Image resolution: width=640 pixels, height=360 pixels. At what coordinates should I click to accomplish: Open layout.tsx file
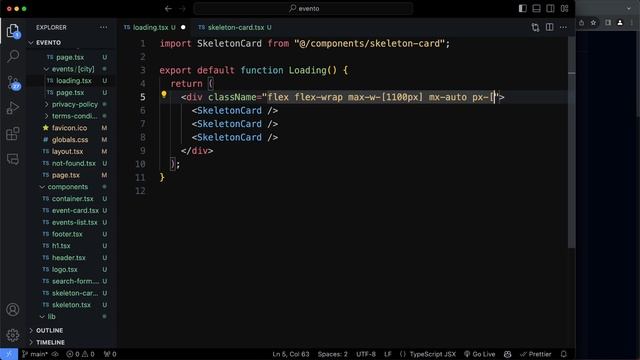click(67, 152)
